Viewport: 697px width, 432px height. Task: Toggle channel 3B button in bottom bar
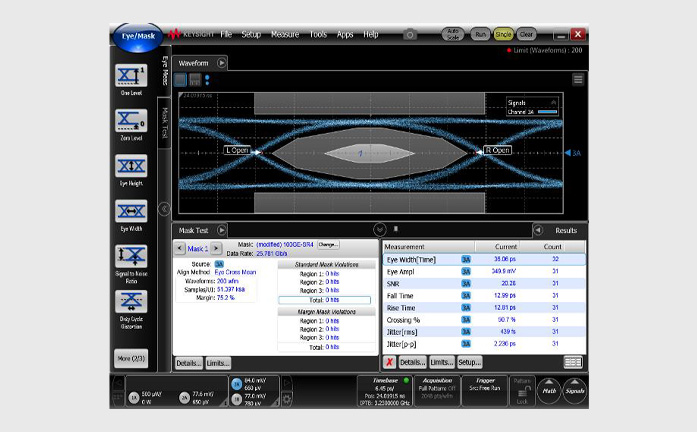coord(236,399)
